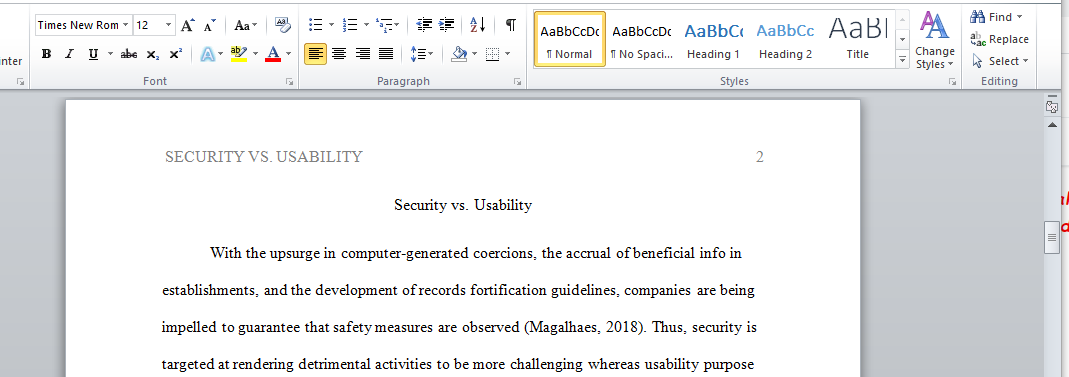Click the ruler toggle above scrollbar

pyautogui.click(x=1052, y=107)
